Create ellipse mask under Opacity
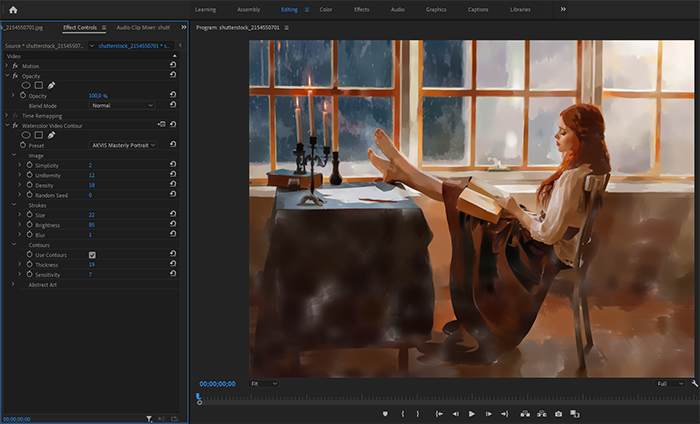 click(26, 85)
